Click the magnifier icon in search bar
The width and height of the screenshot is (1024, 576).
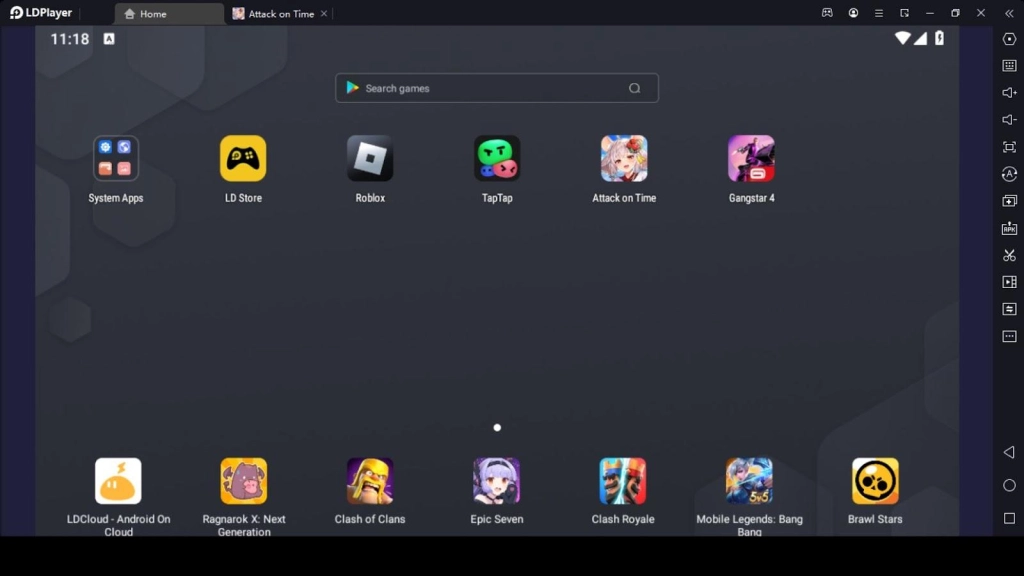point(634,88)
